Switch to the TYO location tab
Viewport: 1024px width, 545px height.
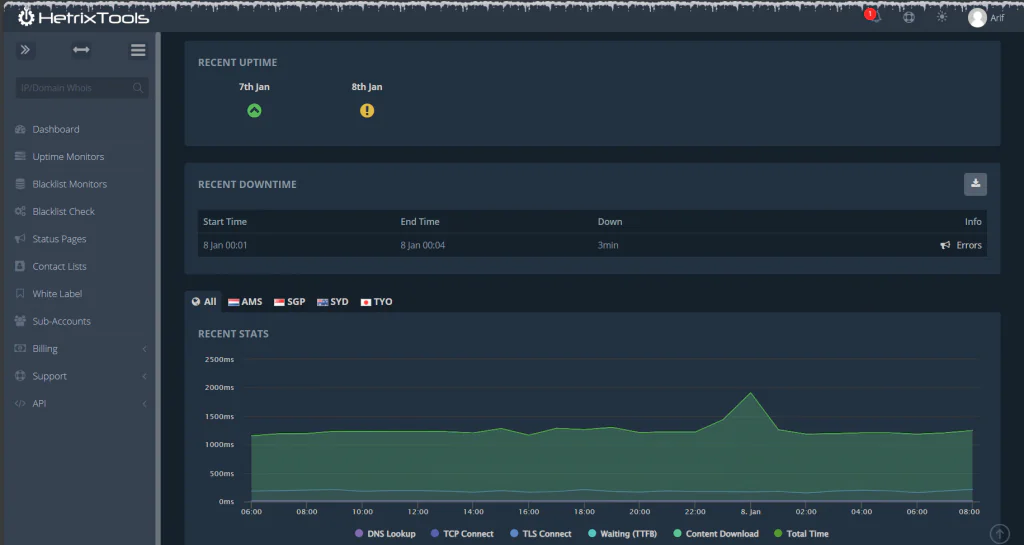click(x=376, y=302)
